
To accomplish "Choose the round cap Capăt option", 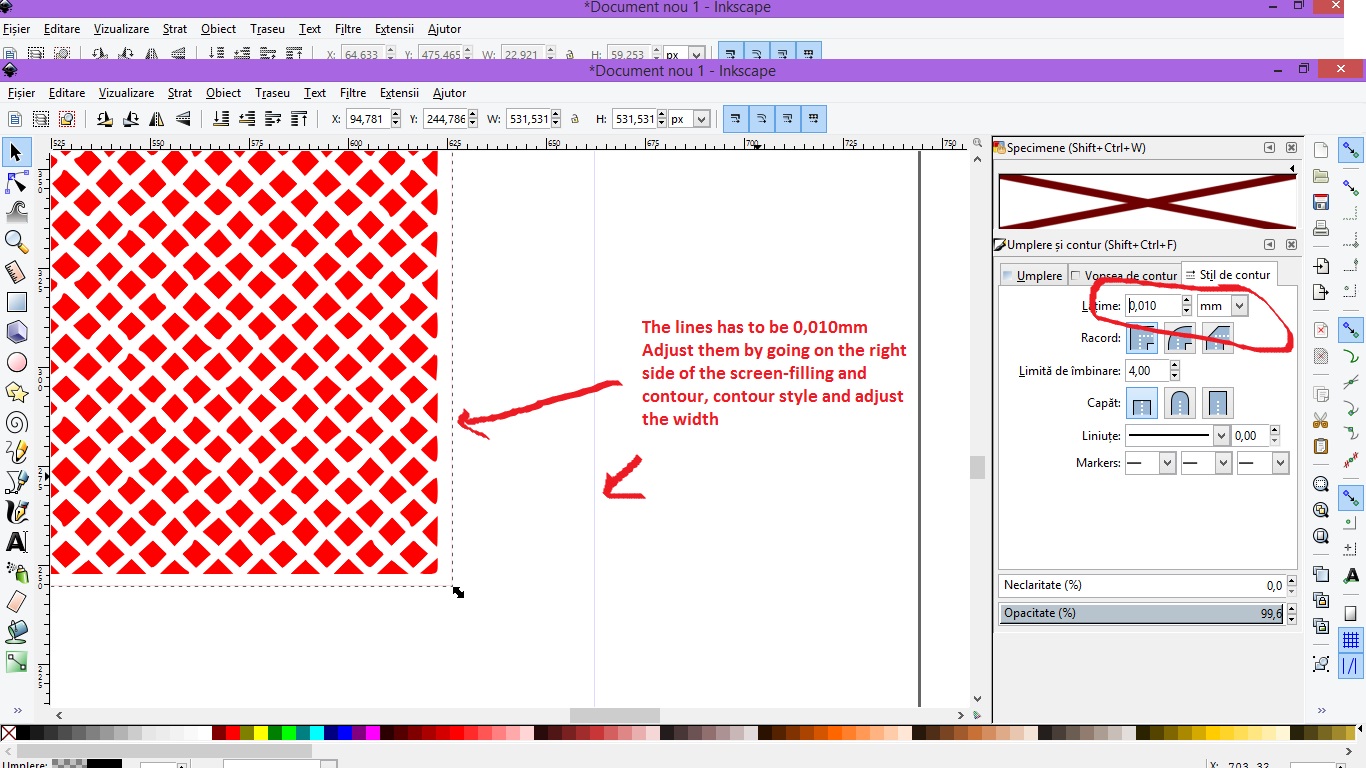I will [1180, 403].
